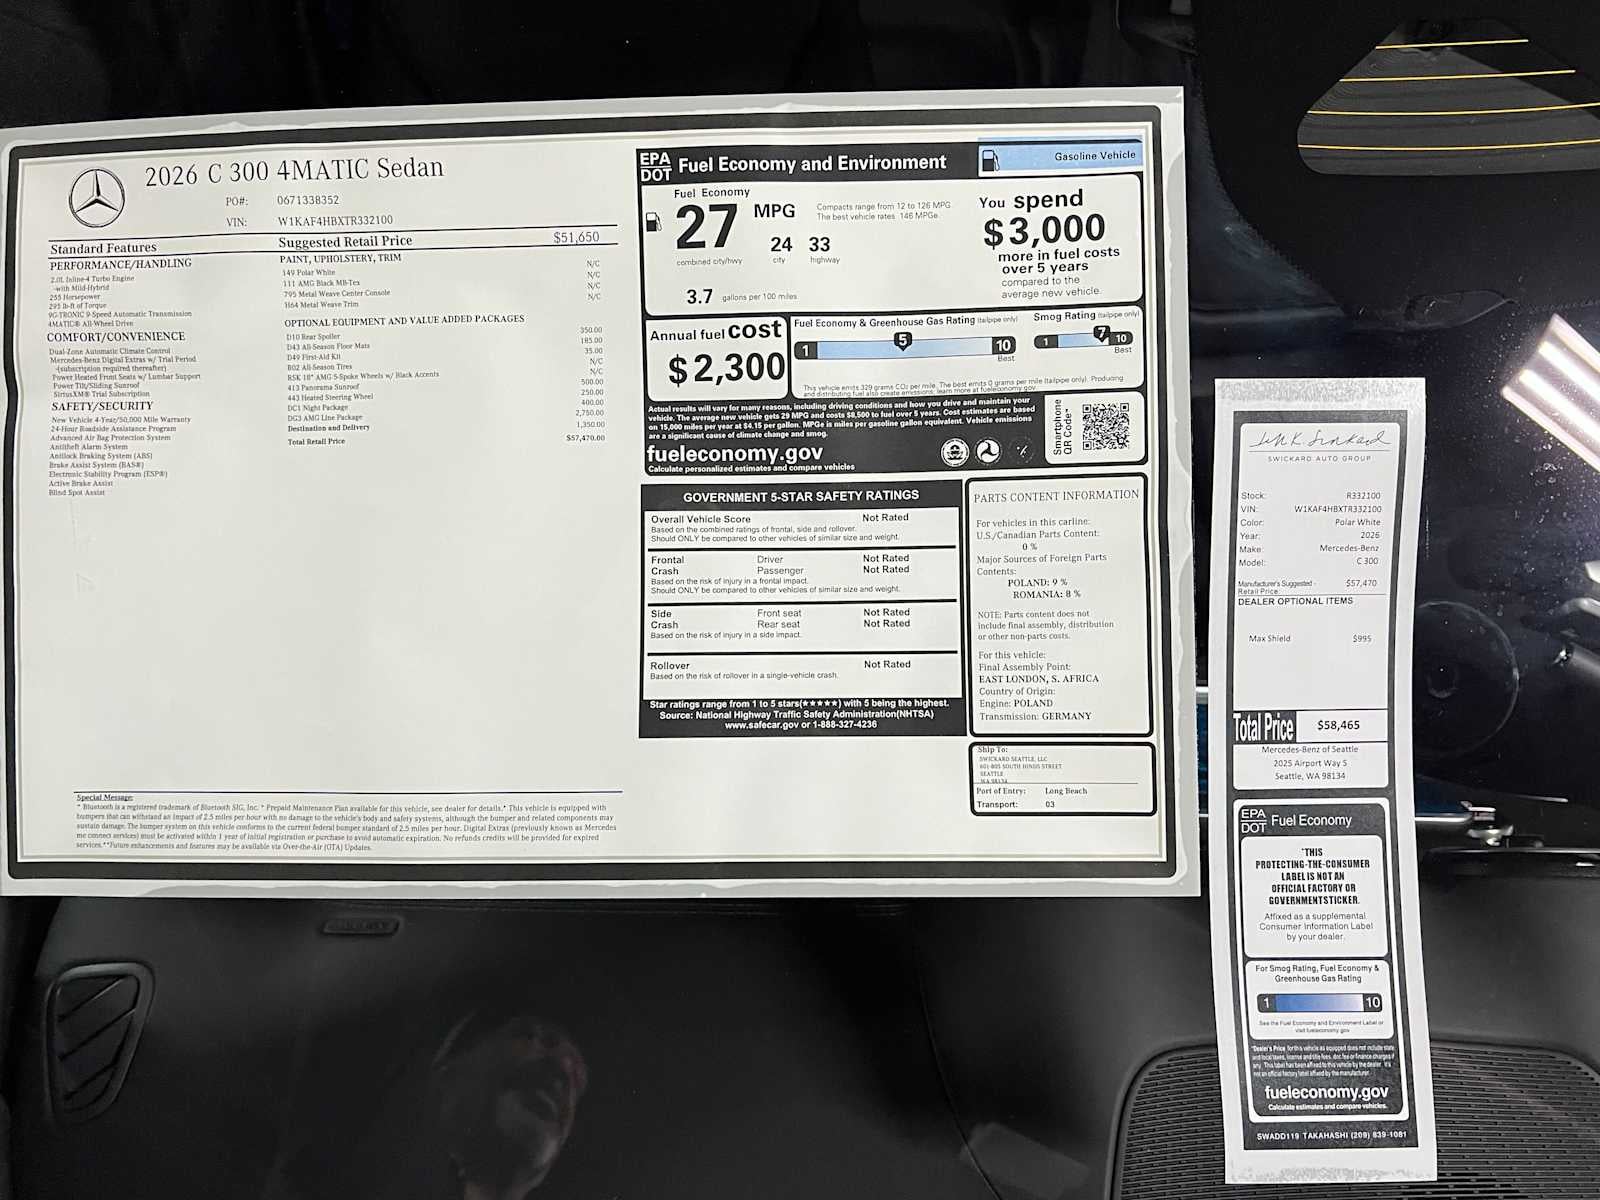Click "Mercedes-Benz of Seattle" on dealer label
The image size is (1600, 1200).
[1310, 750]
